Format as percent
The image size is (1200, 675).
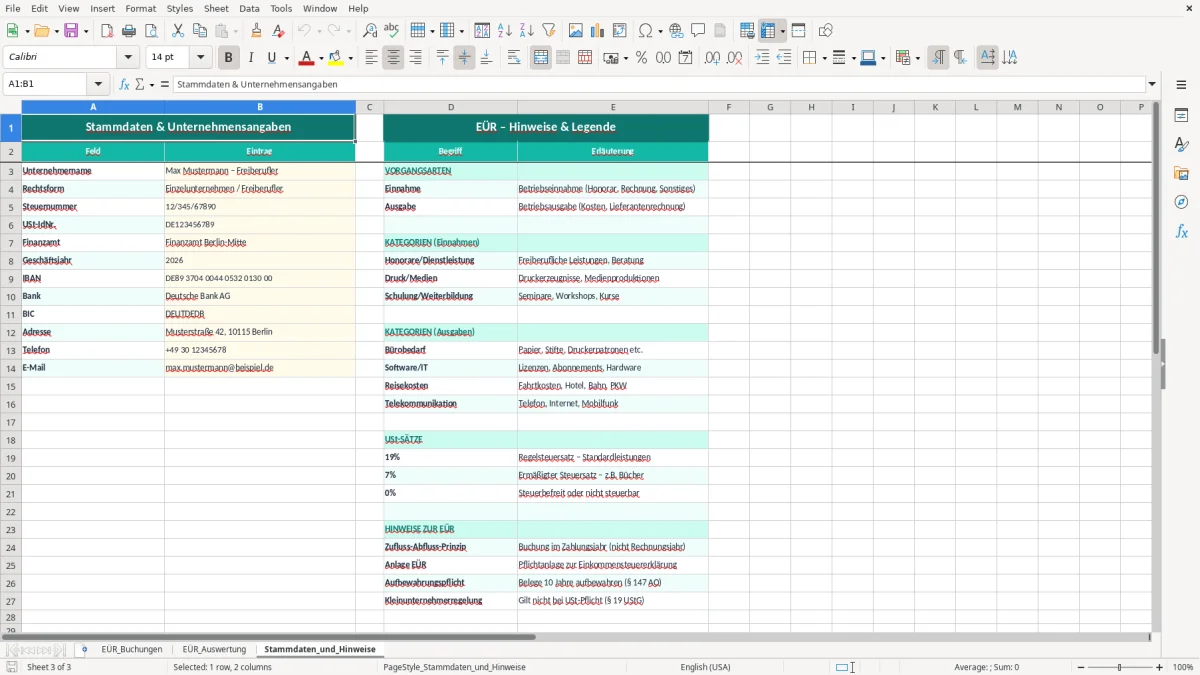[x=642, y=58]
